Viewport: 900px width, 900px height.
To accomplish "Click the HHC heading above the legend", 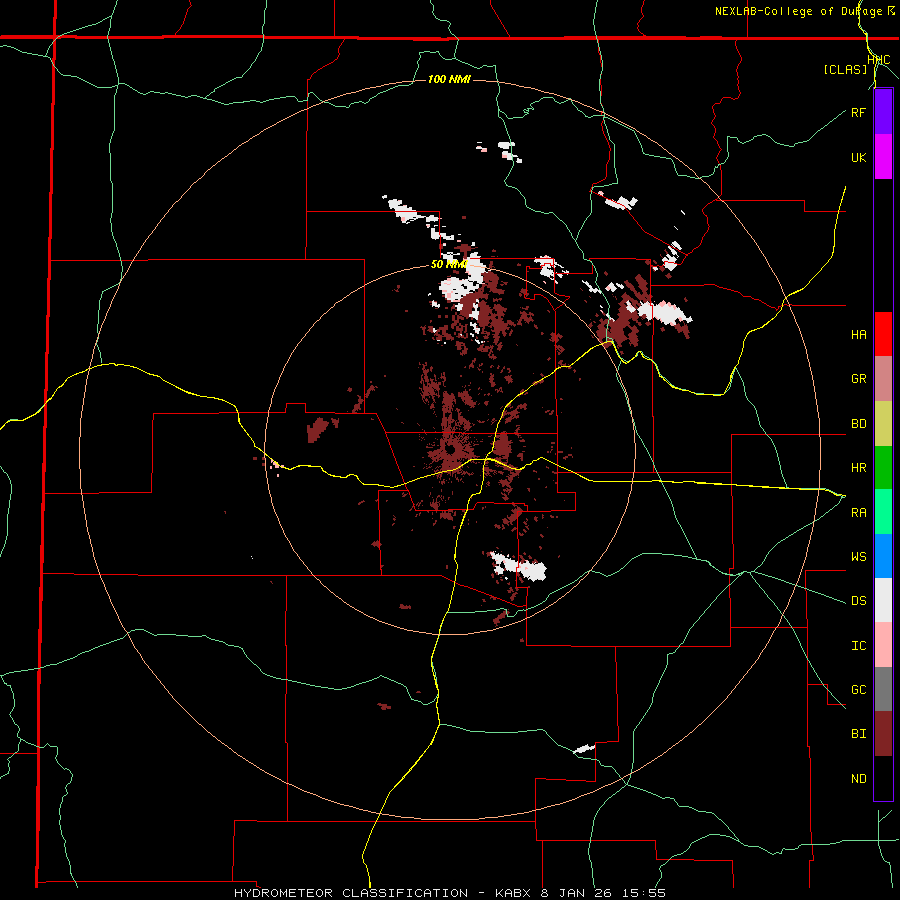I will 878,60.
